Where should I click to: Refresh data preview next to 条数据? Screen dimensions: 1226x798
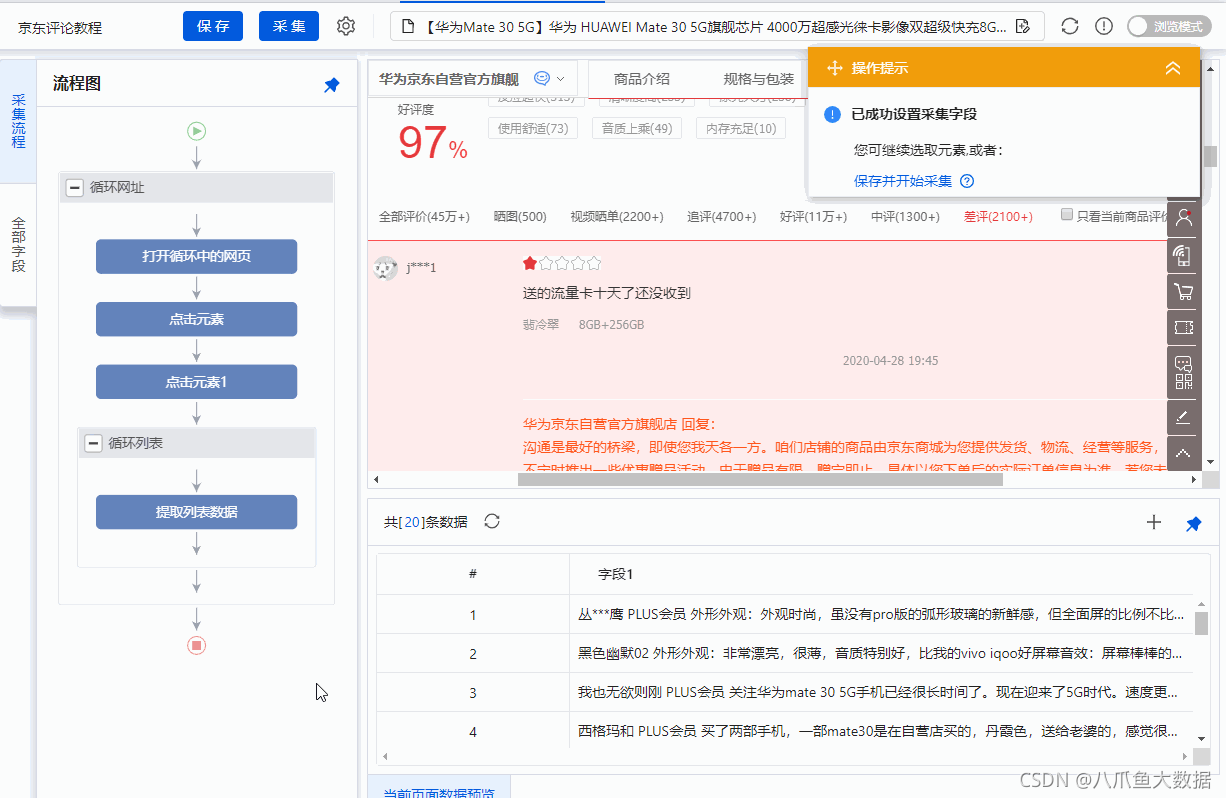click(x=492, y=521)
